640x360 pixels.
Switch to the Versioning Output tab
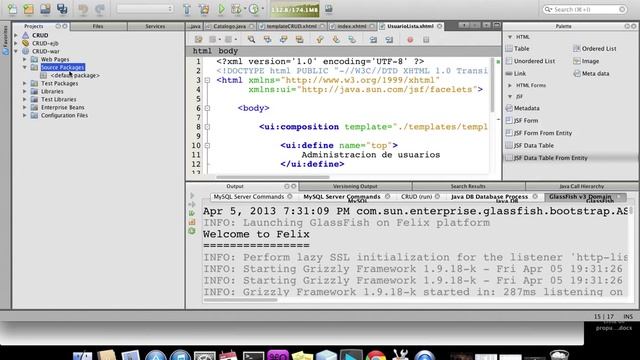(x=355, y=186)
